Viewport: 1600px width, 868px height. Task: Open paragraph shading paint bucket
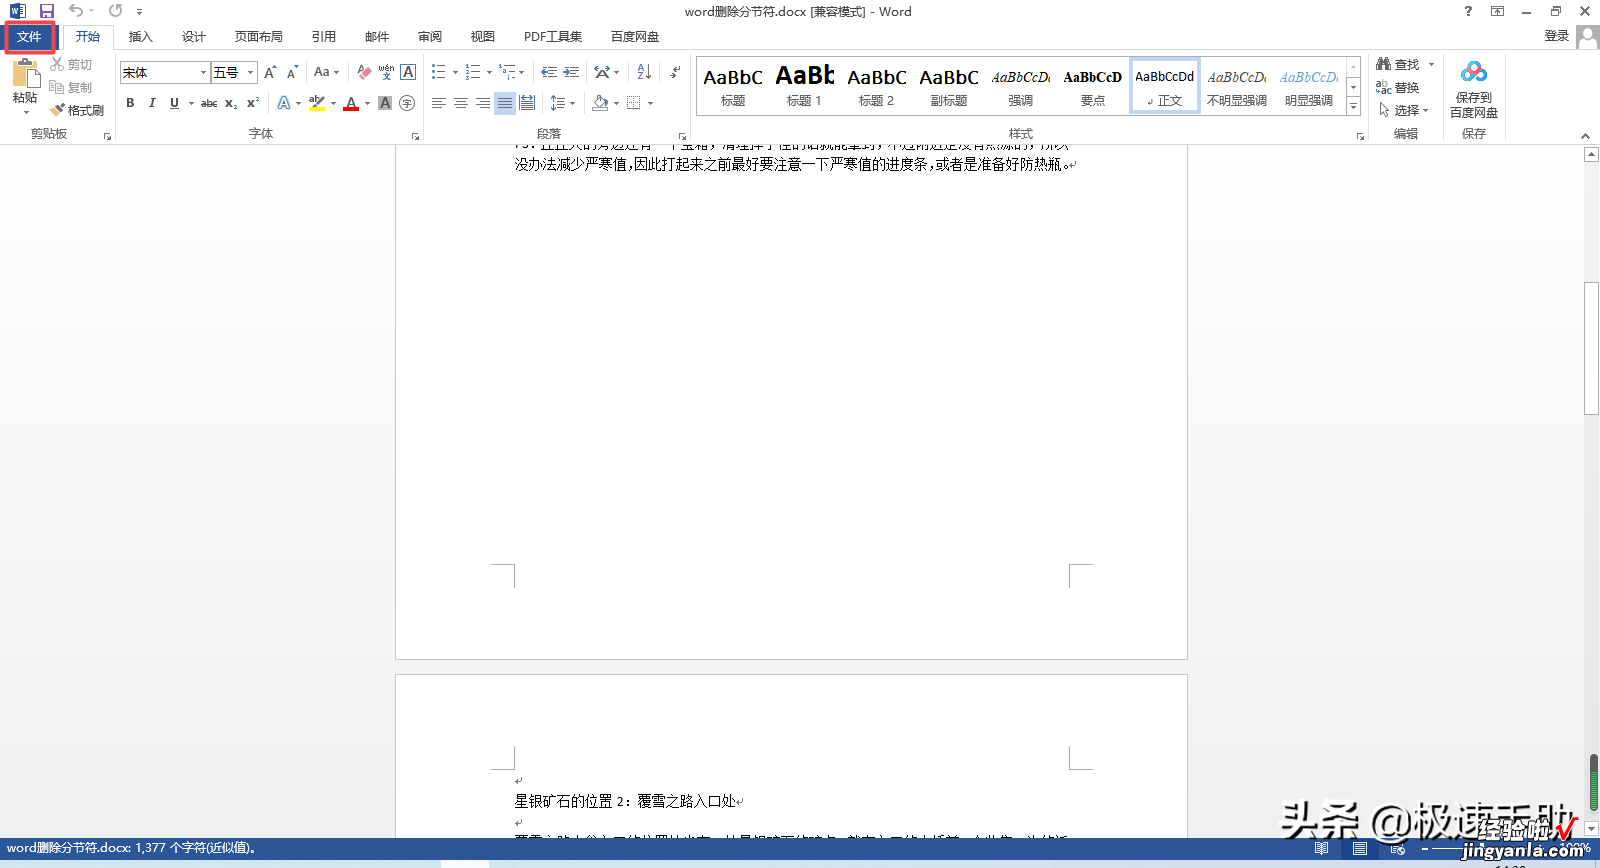coord(600,103)
